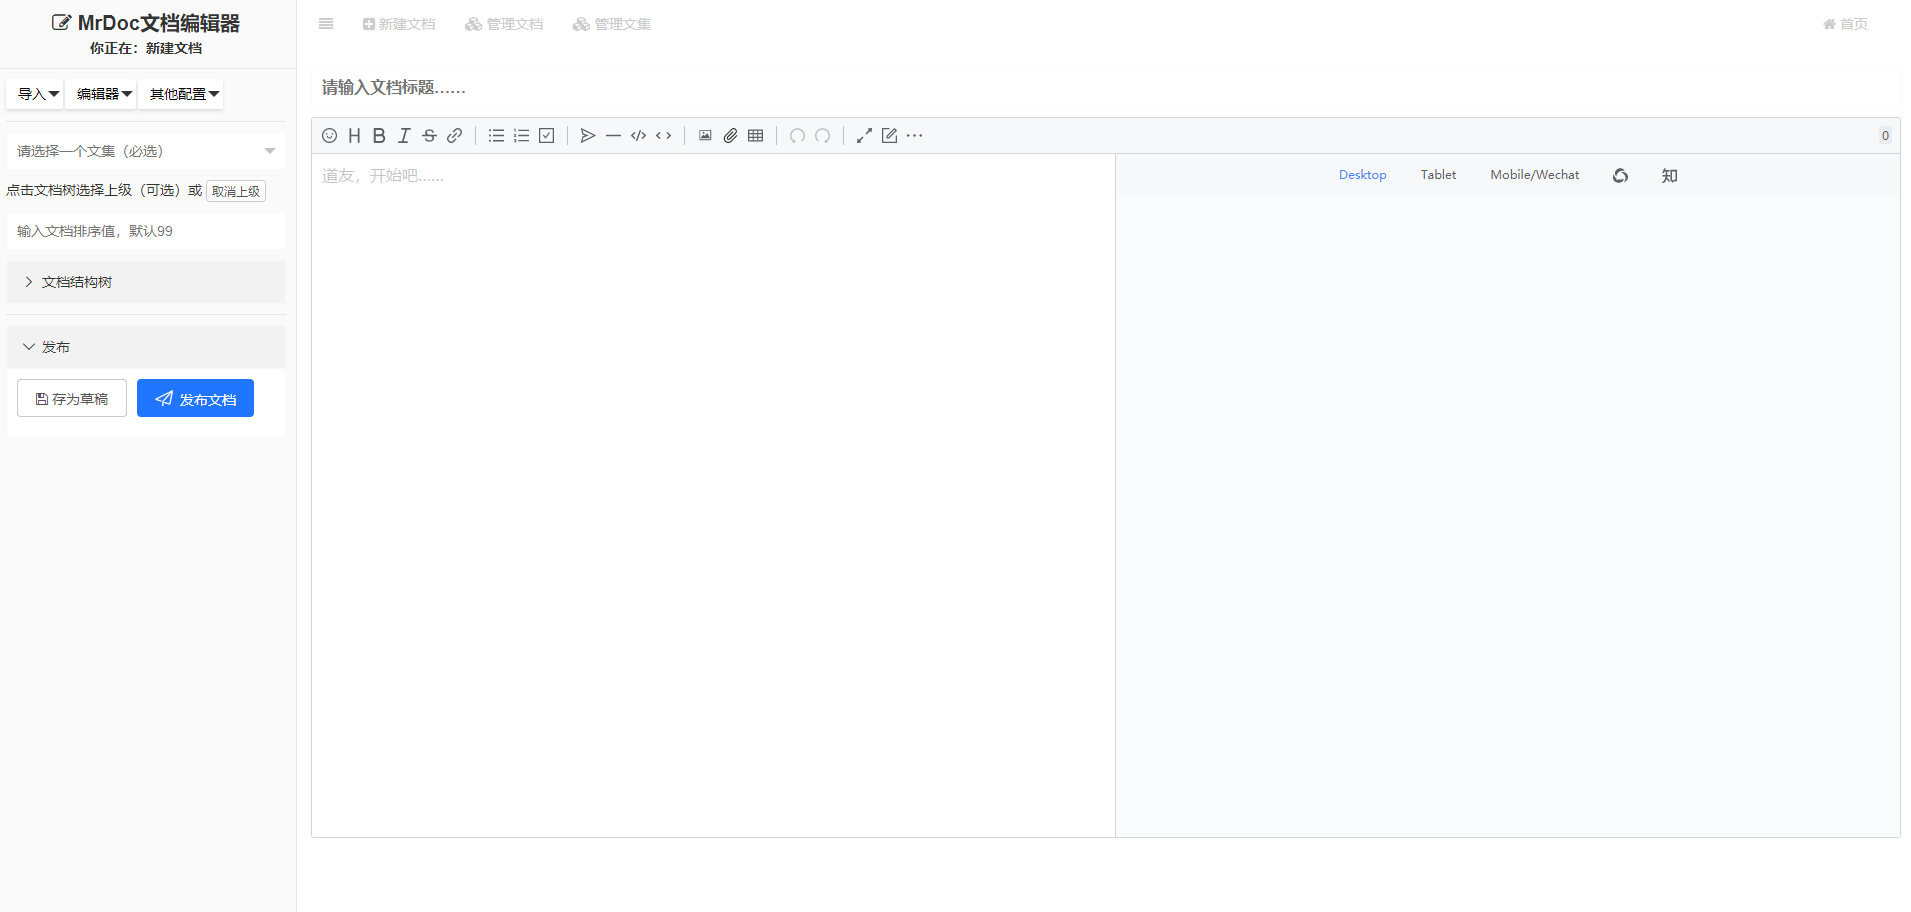Insert a task checklist item

tap(546, 136)
